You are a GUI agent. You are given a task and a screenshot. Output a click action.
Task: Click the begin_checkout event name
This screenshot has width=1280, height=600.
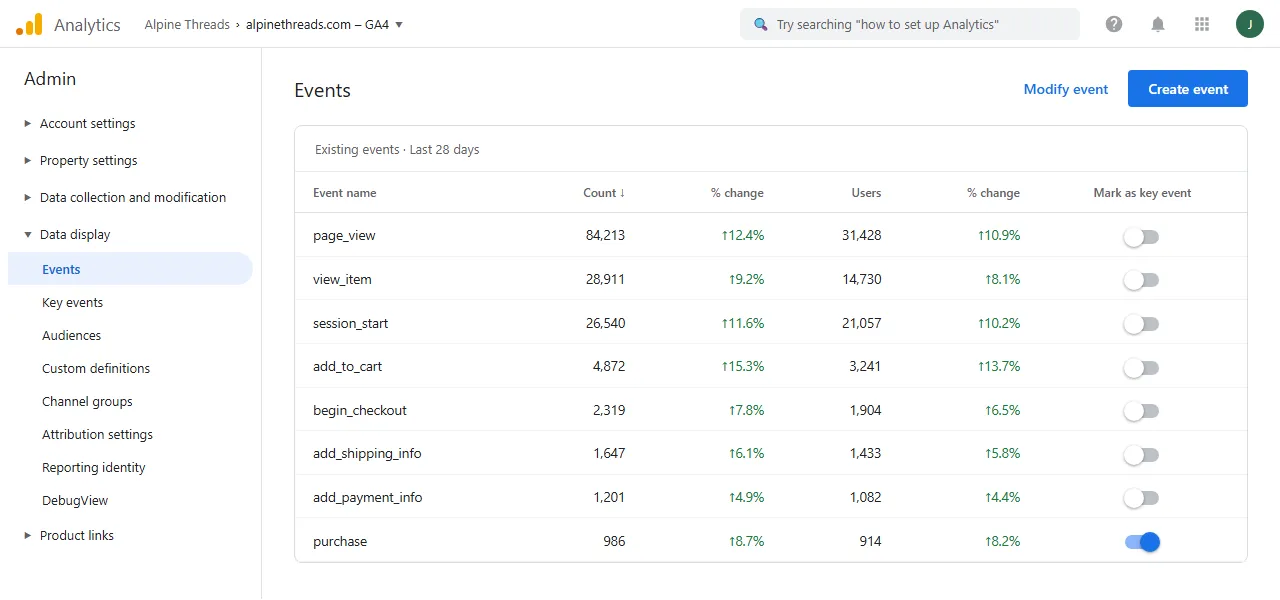360,410
